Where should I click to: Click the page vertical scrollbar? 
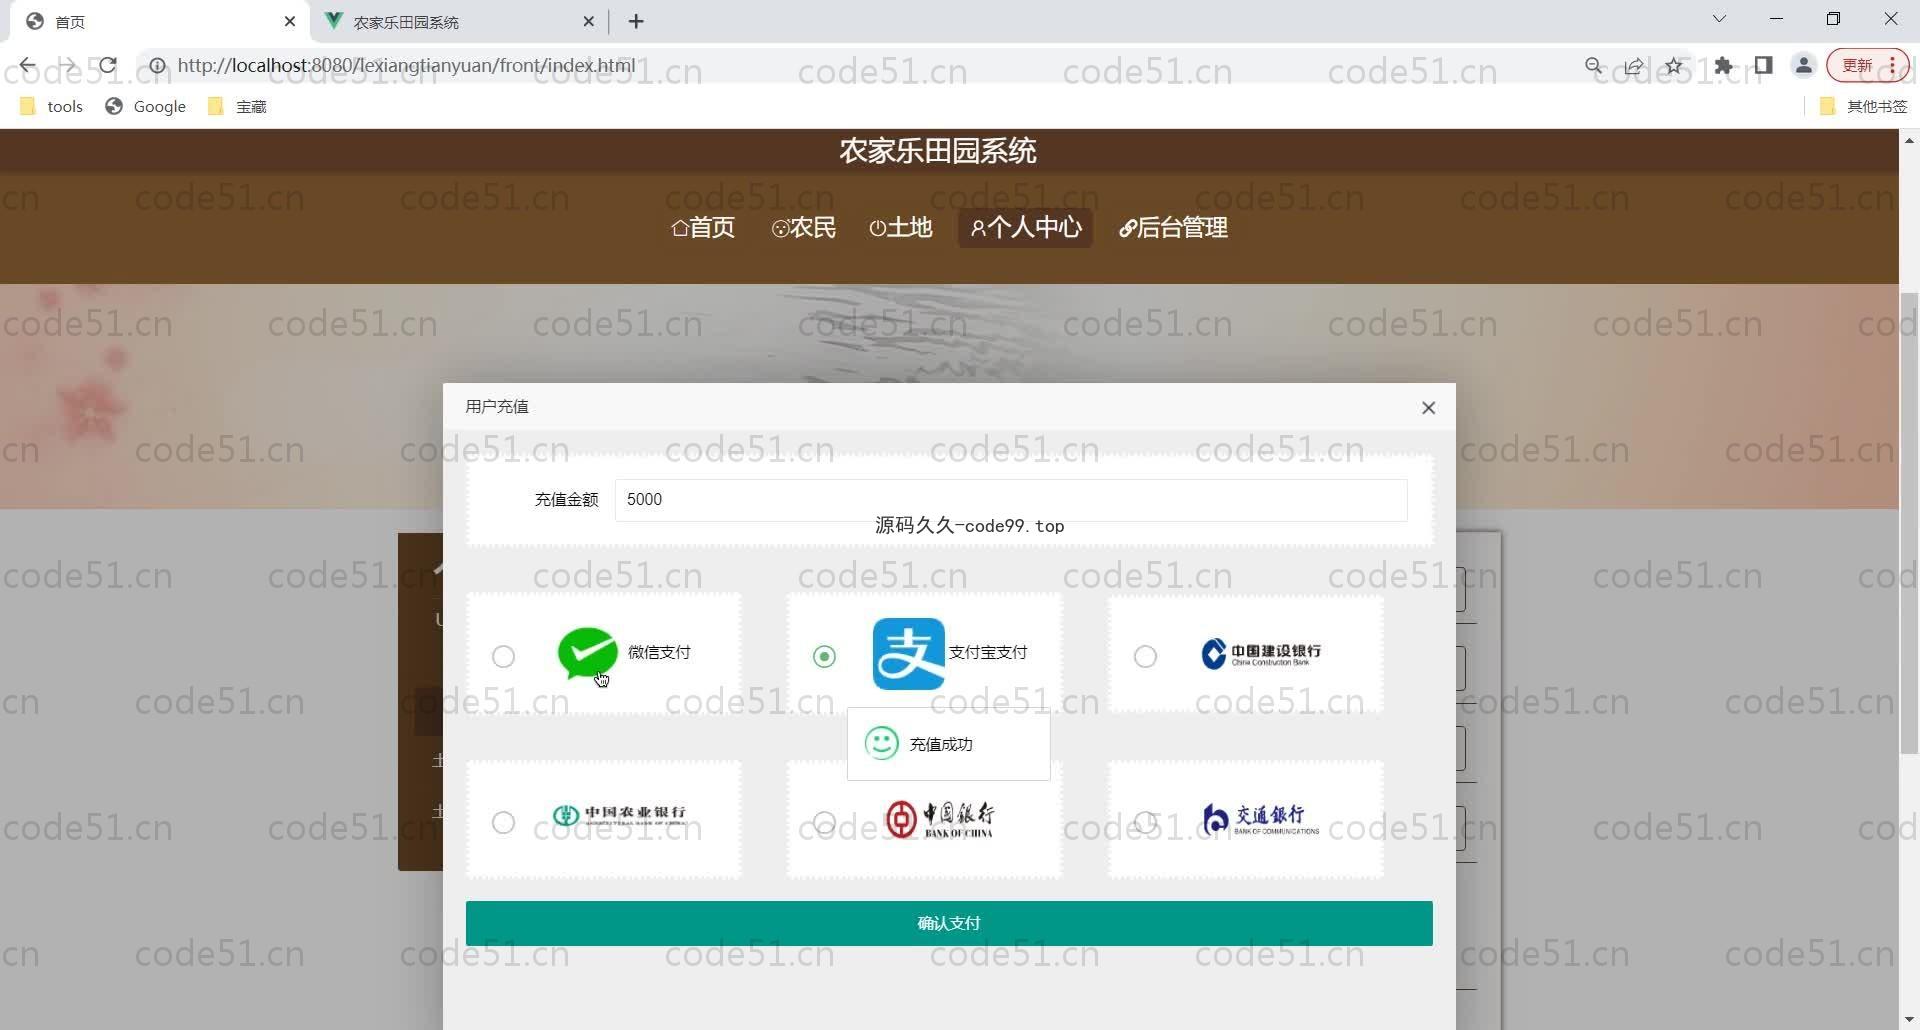[1909, 523]
